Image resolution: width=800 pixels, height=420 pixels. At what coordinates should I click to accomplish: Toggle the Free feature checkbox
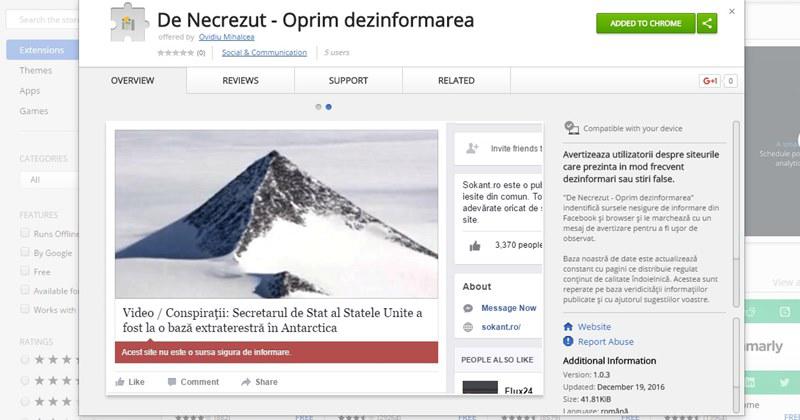(24, 271)
